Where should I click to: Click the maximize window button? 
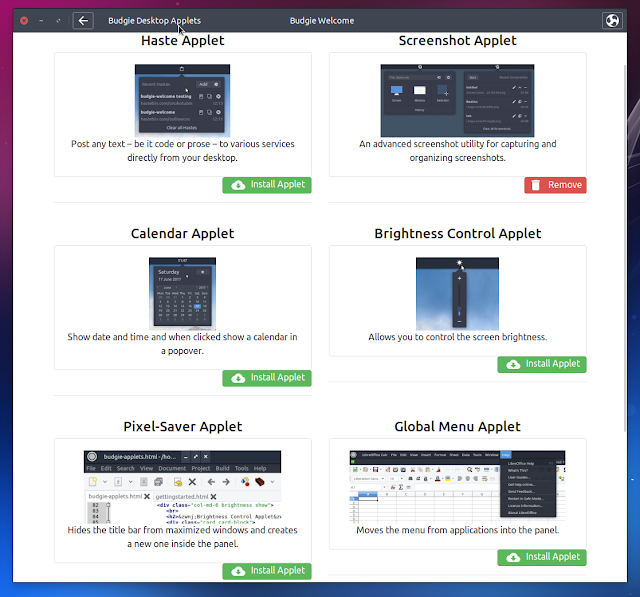(x=58, y=20)
